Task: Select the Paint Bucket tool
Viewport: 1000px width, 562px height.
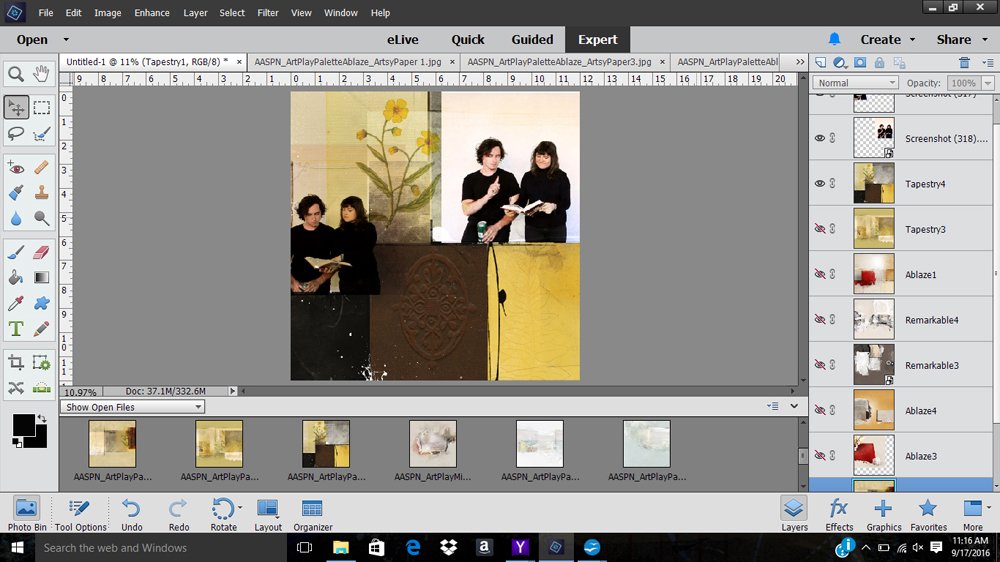Action: 16,277
